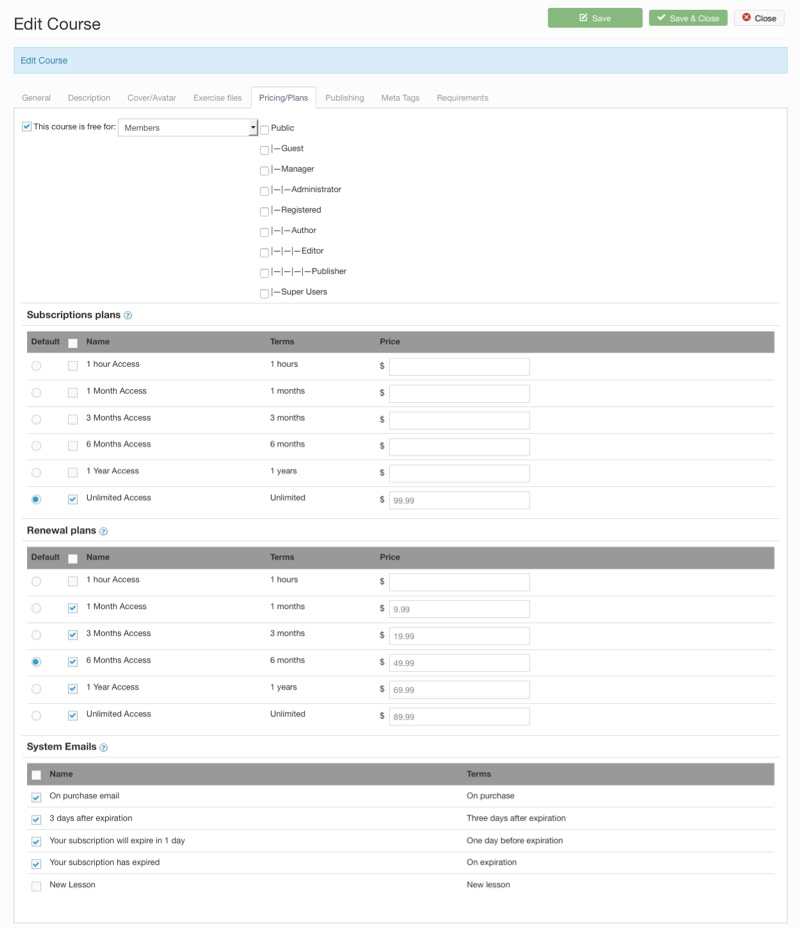This screenshot has height=928, width=800.
Task: Click the 69.99 renewal price field
Action: pyautogui.click(x=459, y=689)
